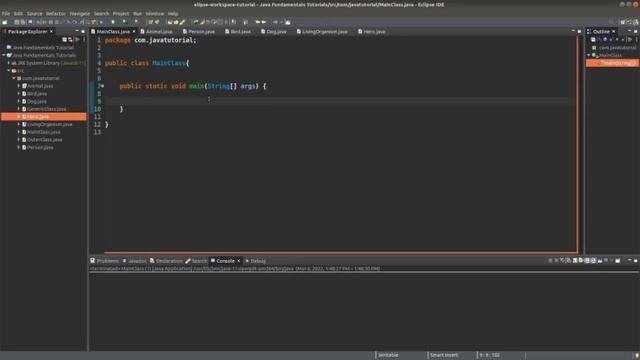Select MainClass.java in Package Explorer
Screen dimensions: 640x360
pyautogui.click(x=44, y=132)
